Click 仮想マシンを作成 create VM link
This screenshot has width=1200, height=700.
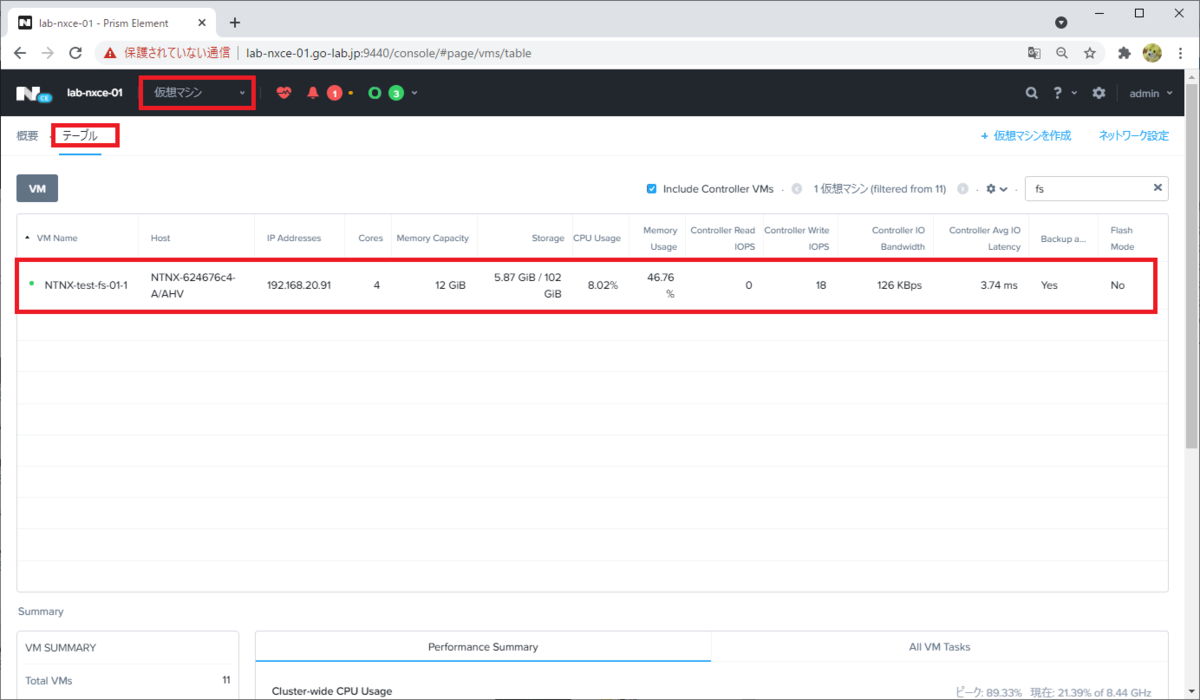tap(1026, 136)
